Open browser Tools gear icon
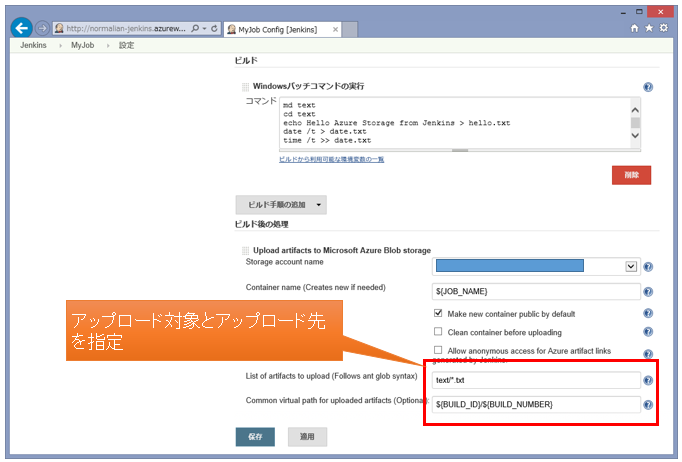682x462 pixels. click(664, 28)
